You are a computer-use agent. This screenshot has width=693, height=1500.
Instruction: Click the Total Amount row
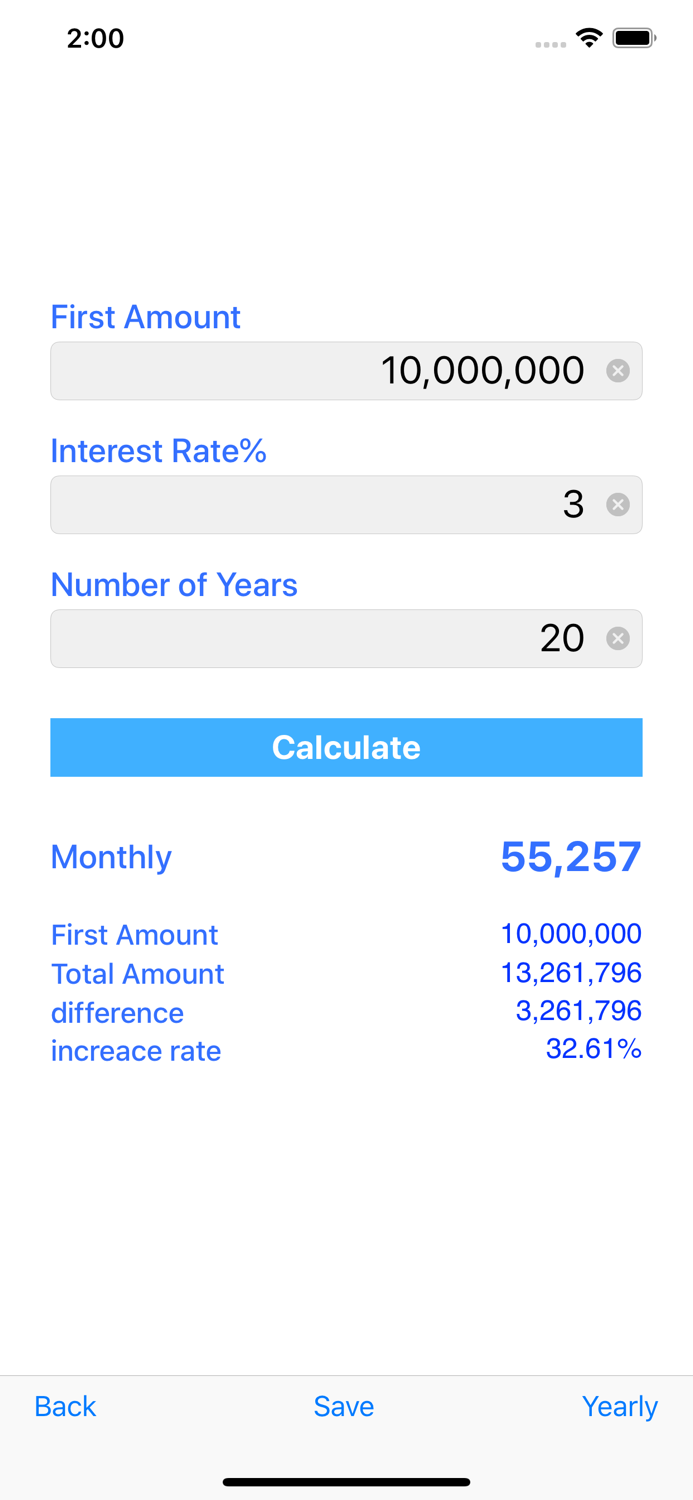tap(137, 973)
